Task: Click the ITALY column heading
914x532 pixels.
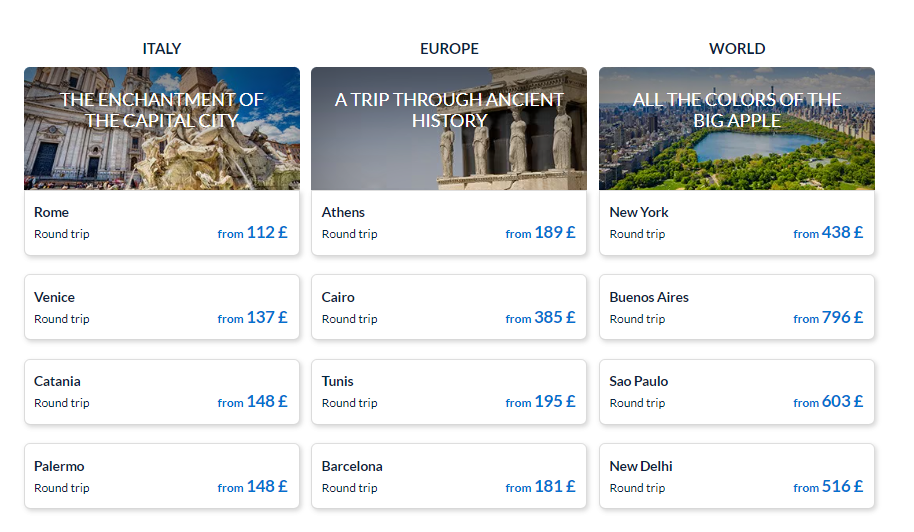Action: pyautogui.click(x=162, y=48)
